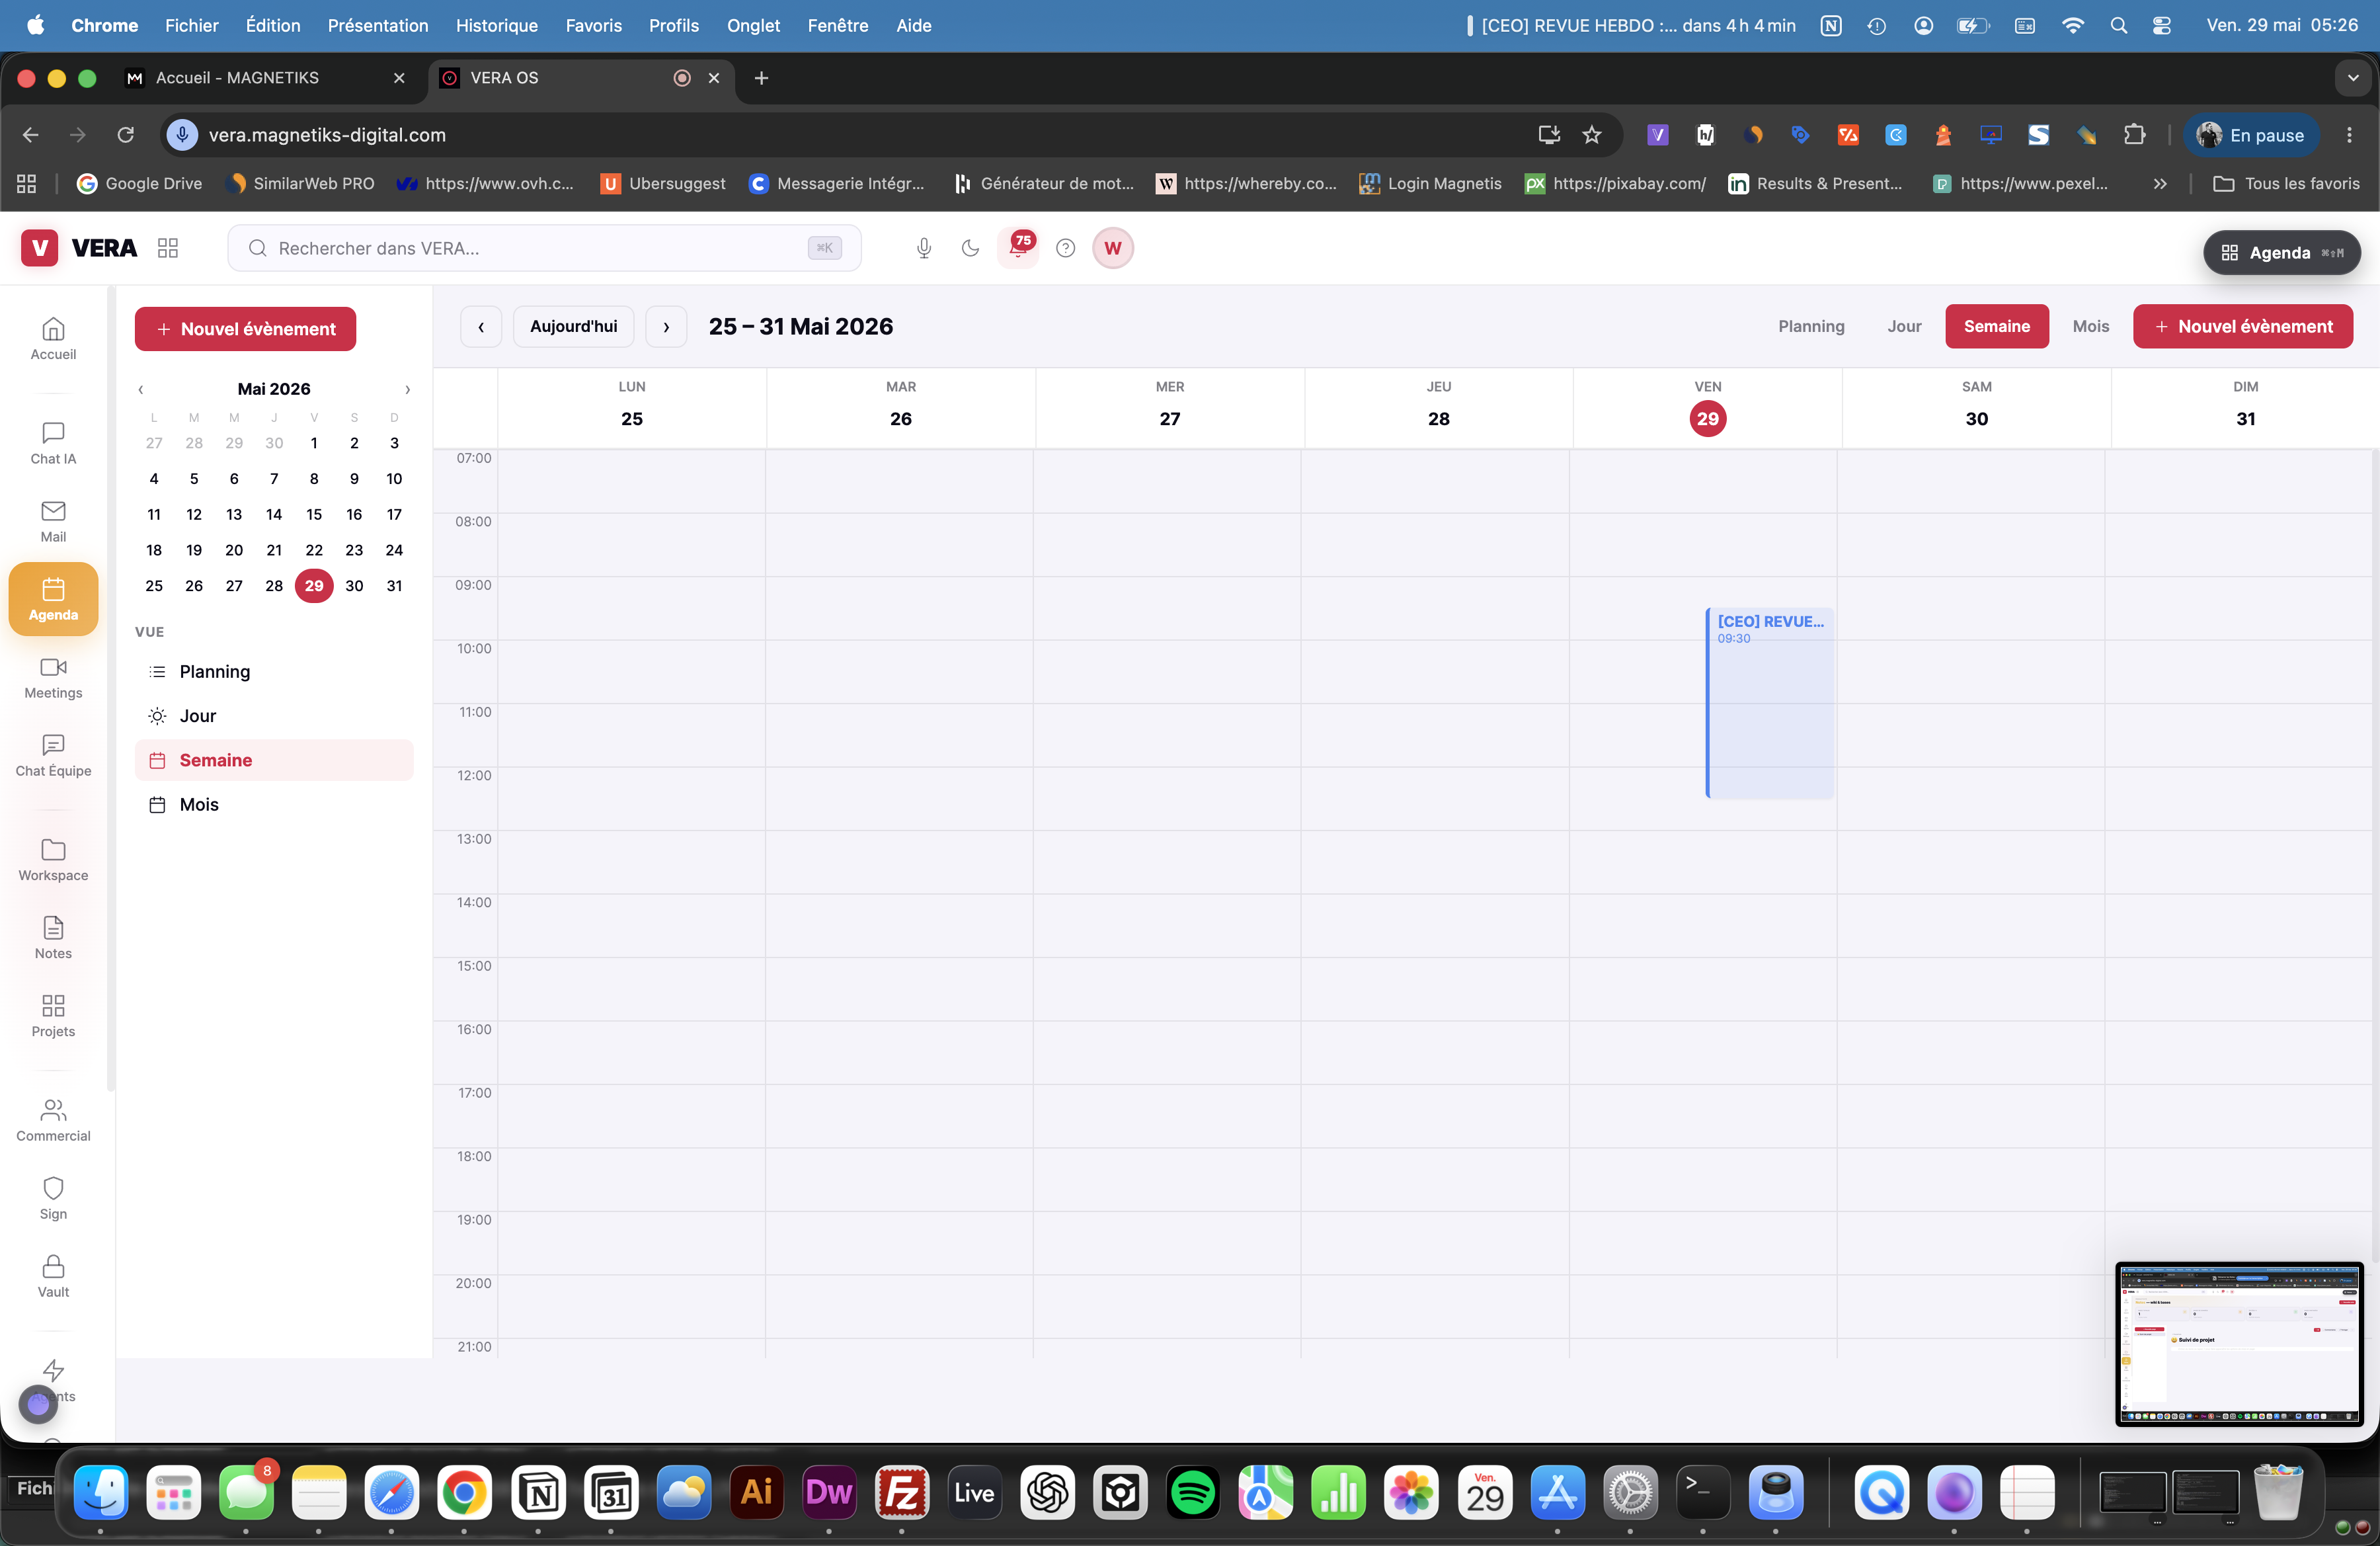
Task: Click the Wi-Fi menu bar icon
Action: coord(2073,25)
